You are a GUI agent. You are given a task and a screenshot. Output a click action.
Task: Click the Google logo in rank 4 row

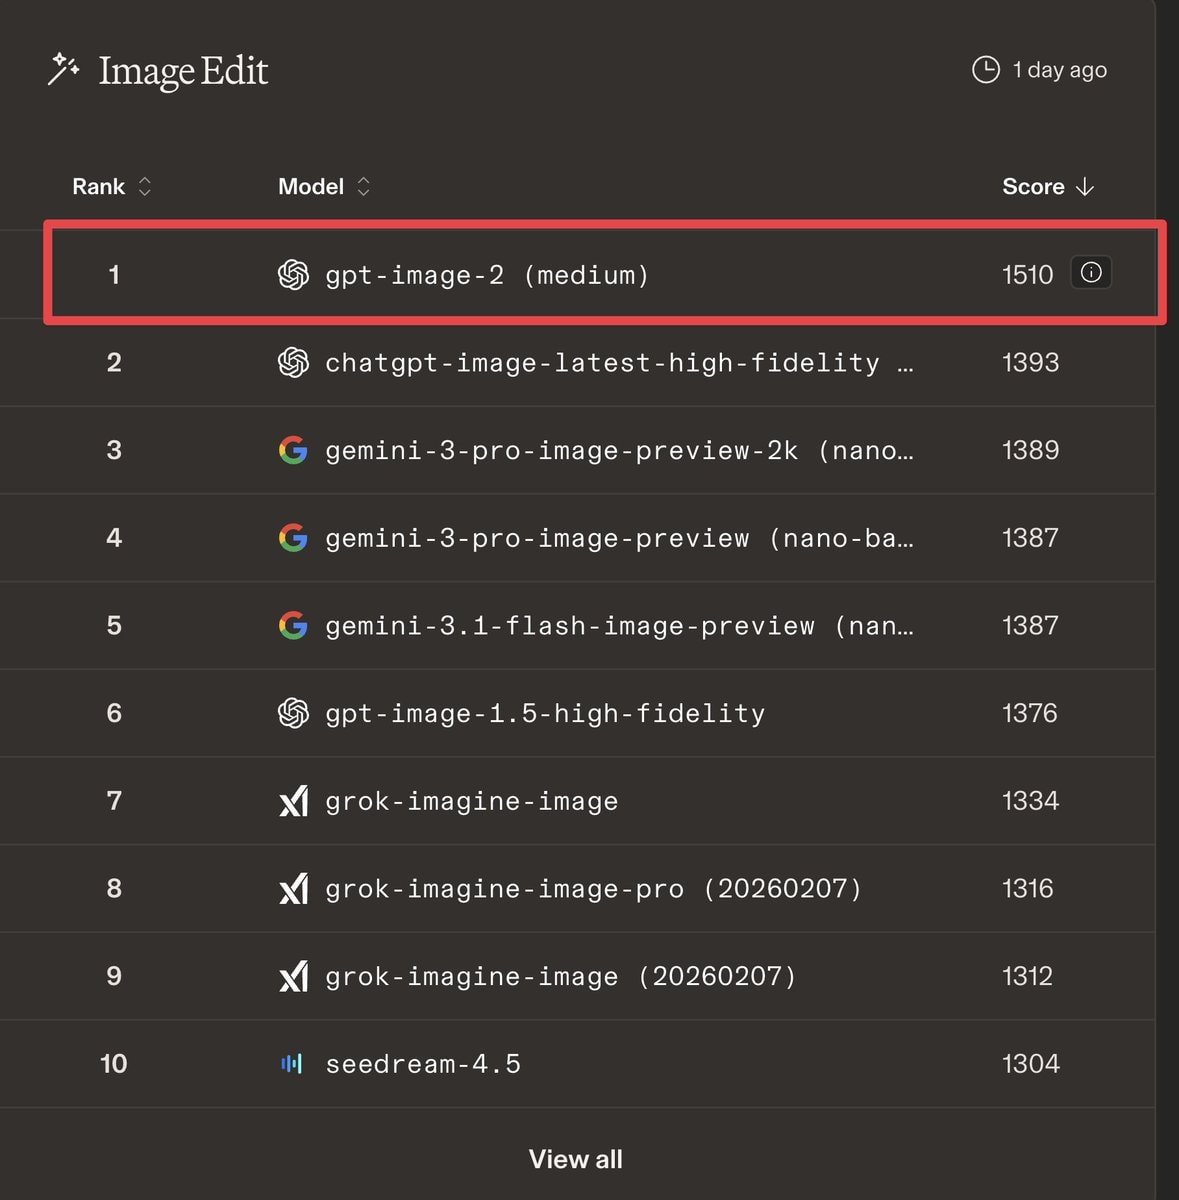(293, 538)
